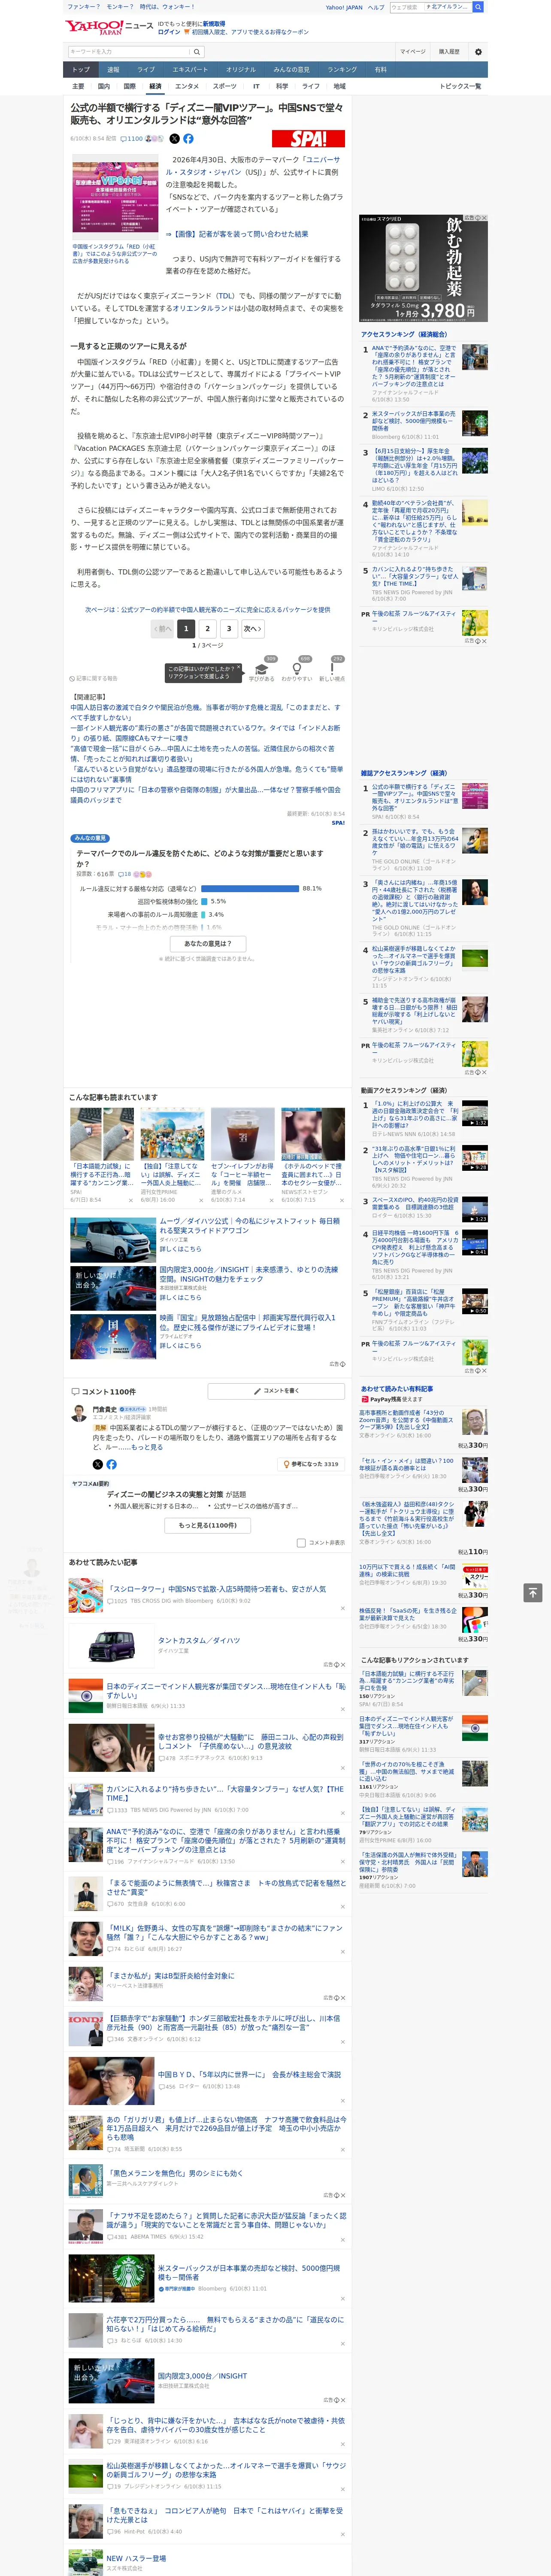Click the もっと見る(1100件) button
This screenshot has height=2576, width=551.
tap(208, 1525)
